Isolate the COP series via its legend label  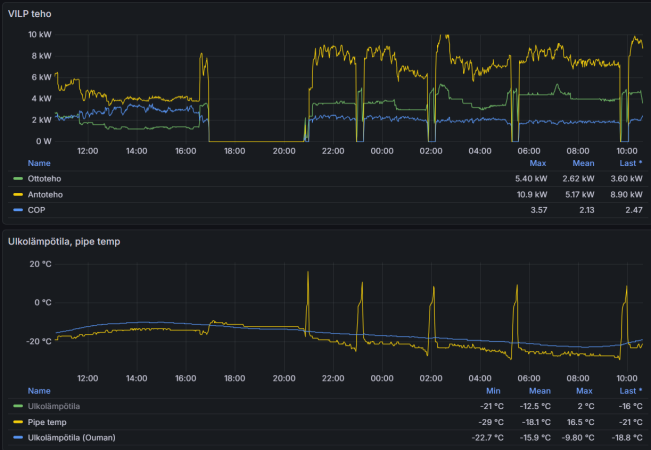pos(37,210)
